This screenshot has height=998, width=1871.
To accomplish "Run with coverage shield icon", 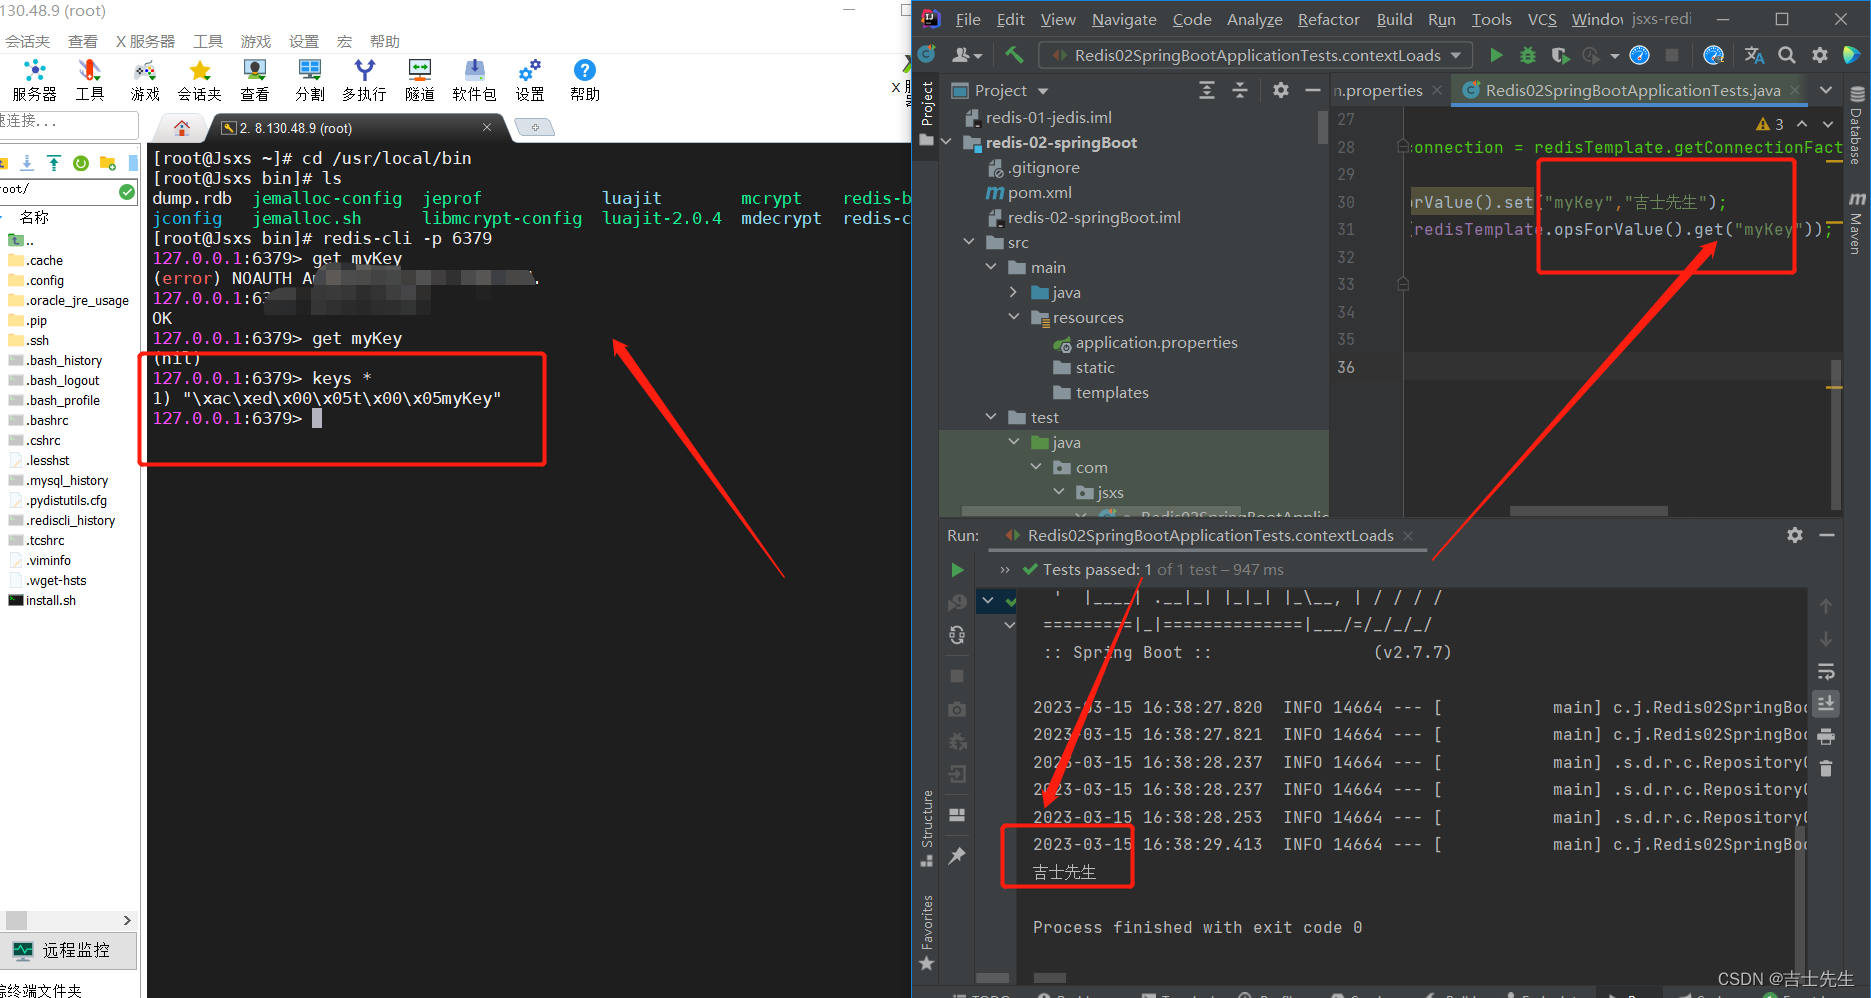I will coord(1560,55).
